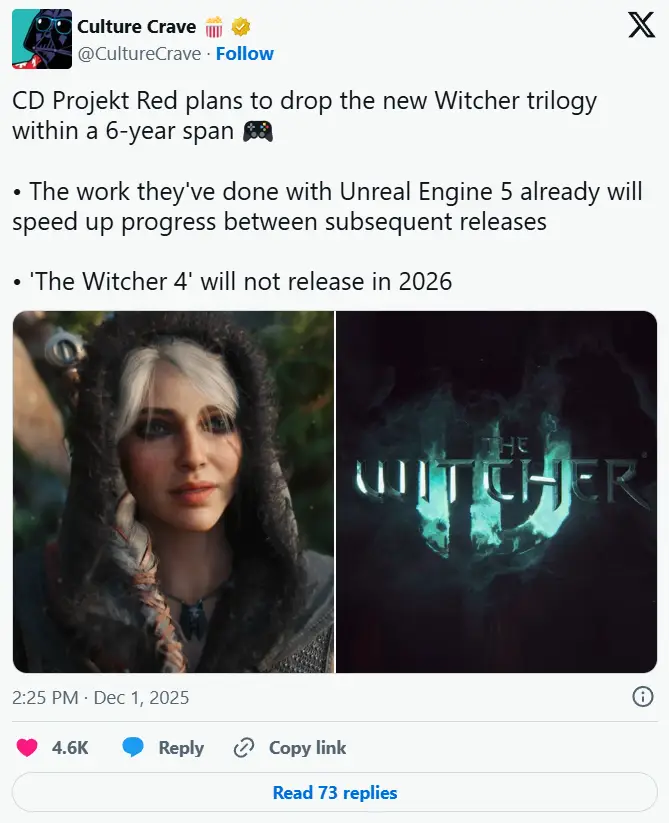This screenshot has height=823, width=669.
Task: Click the popcorn emoji beside name
Action: pos(214,27)
